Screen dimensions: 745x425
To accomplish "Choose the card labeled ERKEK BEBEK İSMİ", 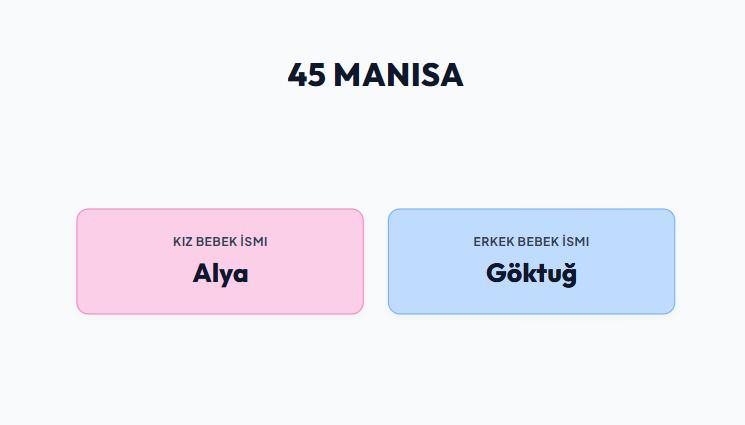I will (531, 261).
